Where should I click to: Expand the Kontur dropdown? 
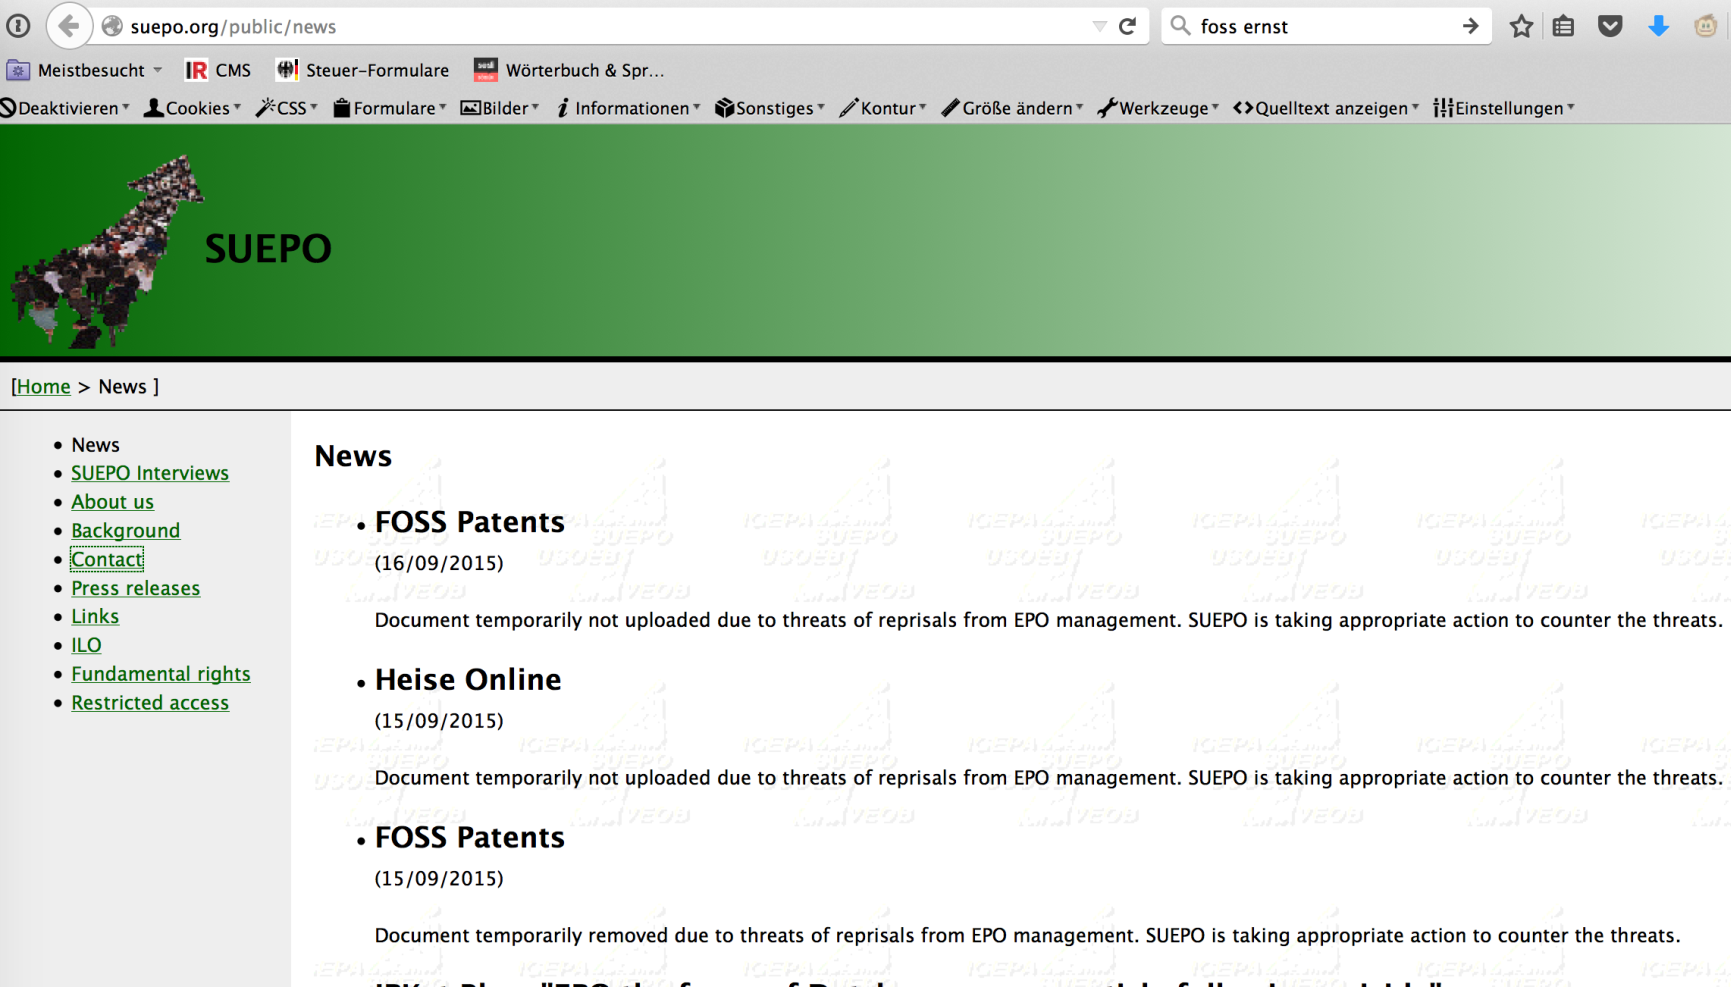(884, 108)
